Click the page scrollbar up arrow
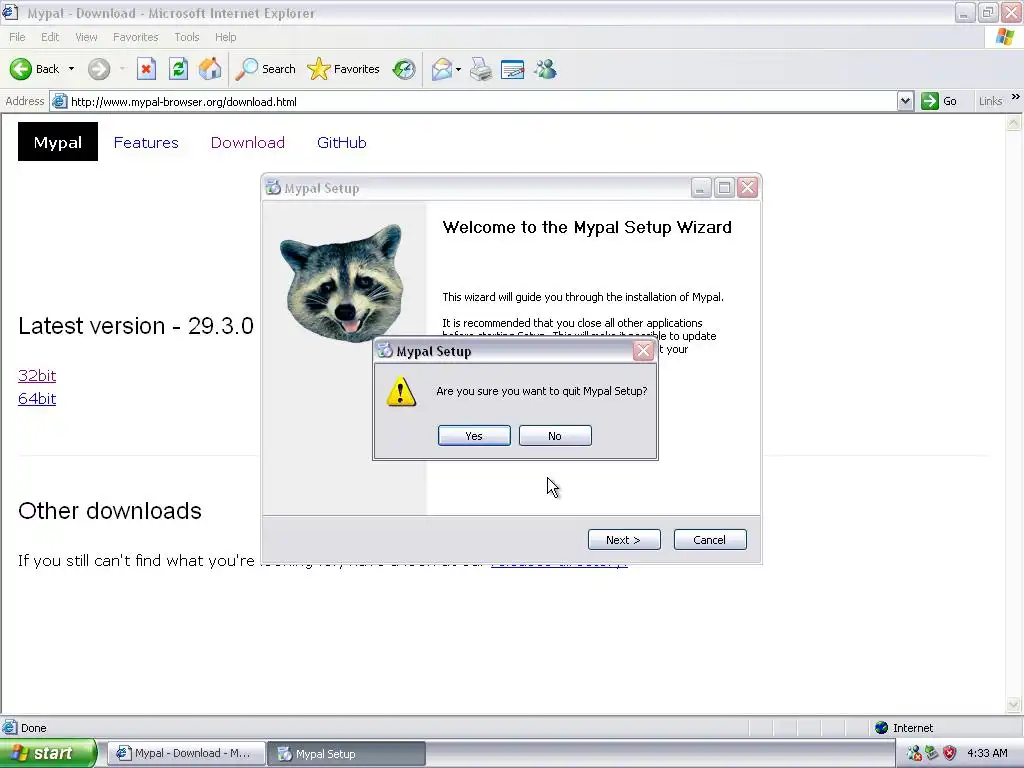This screenshot has width=1024, height=768. click(1014, 123)
